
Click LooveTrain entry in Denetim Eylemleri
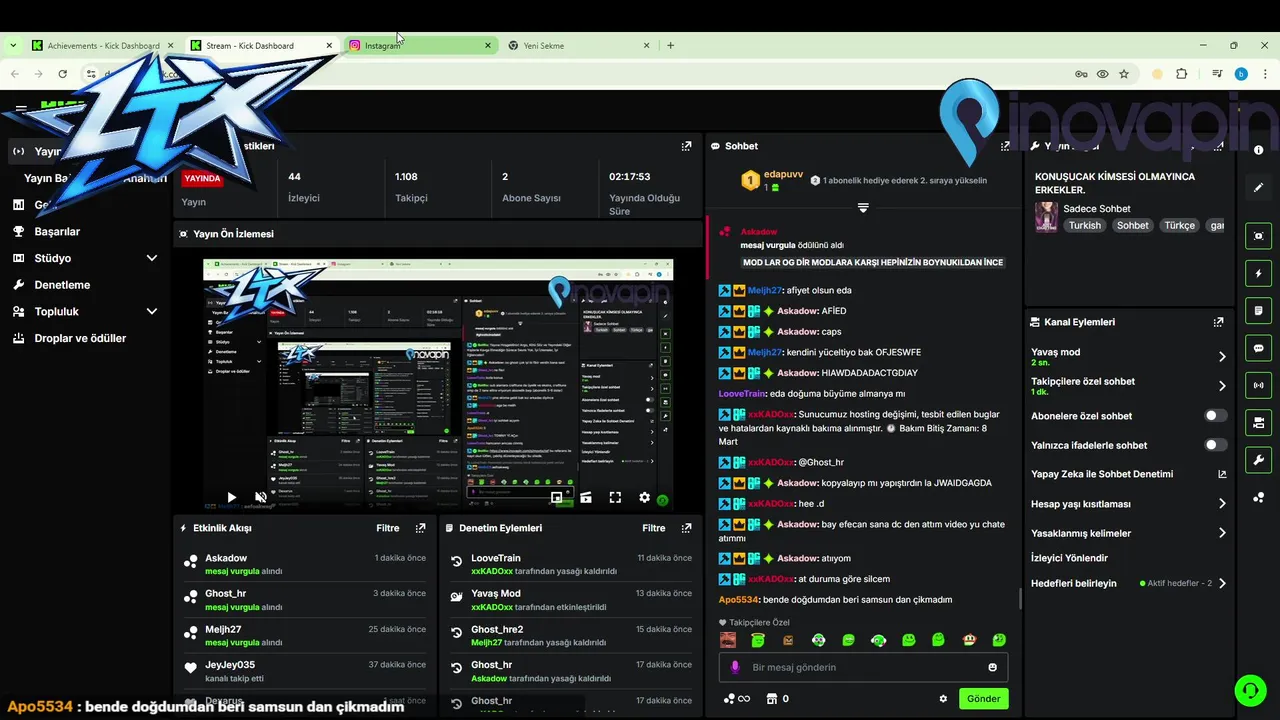tap(496, 558)
